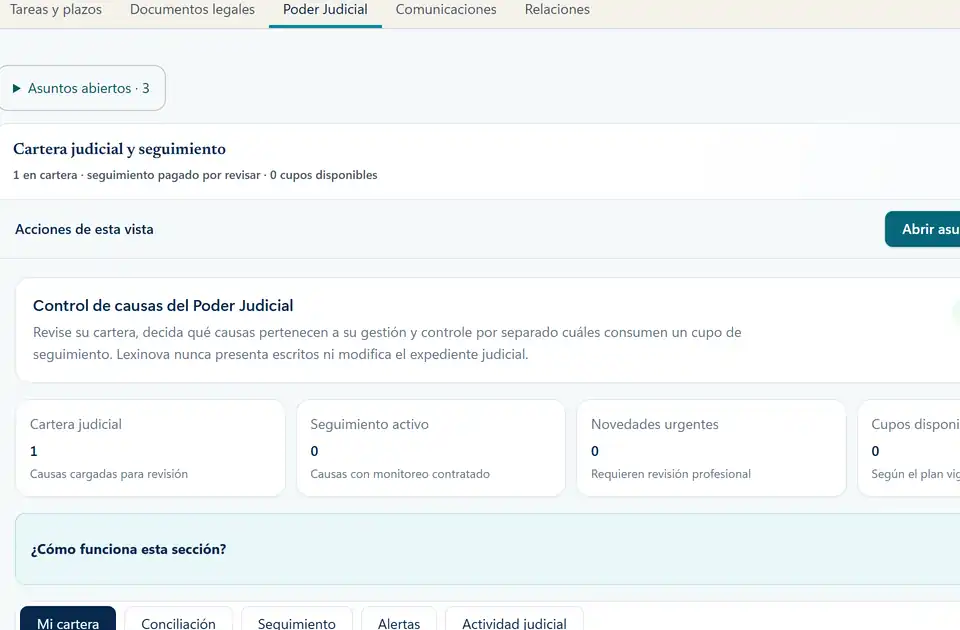This screenshot has width=960, height=630.
Task: Select the Mi cartera sub-tab
Action: [68, 620]
